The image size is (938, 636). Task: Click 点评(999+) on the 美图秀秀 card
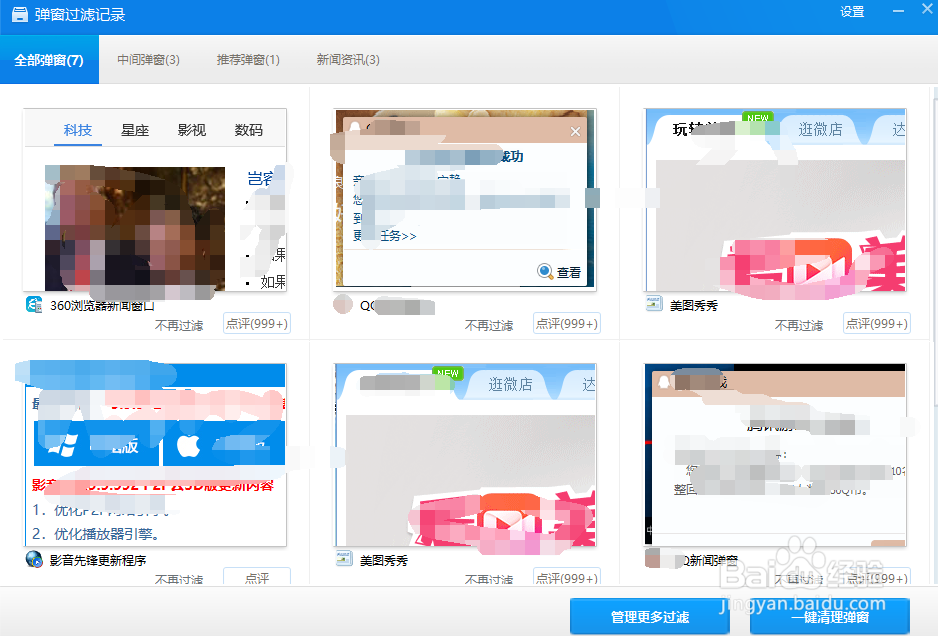coord(876,323)
